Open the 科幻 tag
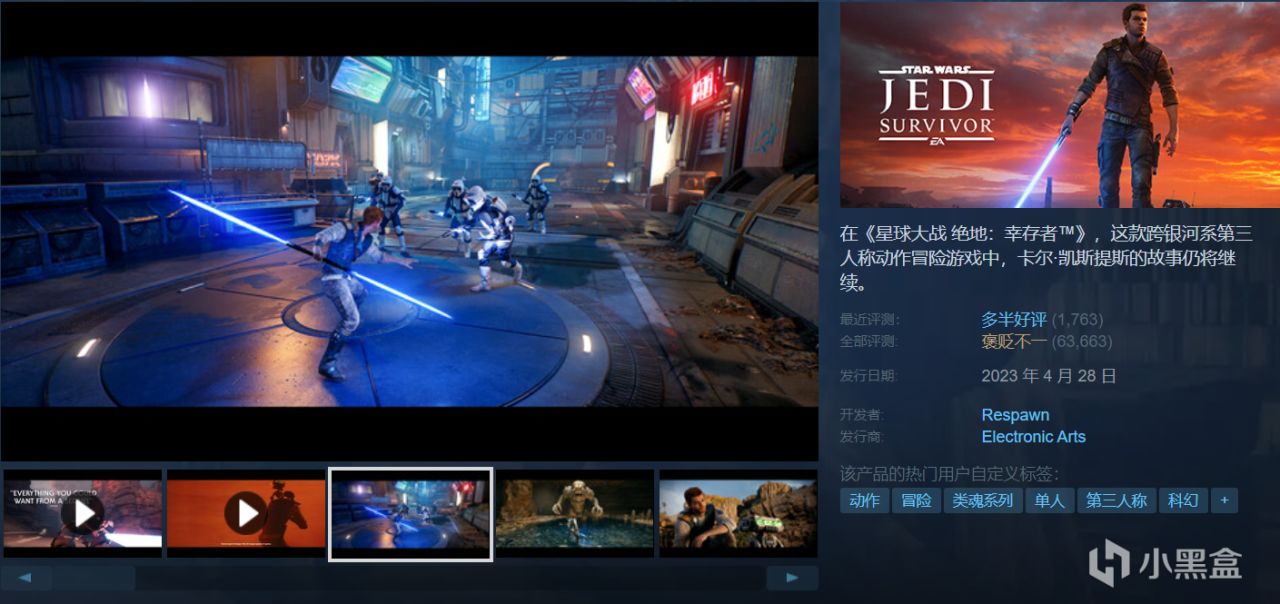The height and width of the screenshot is (604, 1280). [x=1183, y=500]
